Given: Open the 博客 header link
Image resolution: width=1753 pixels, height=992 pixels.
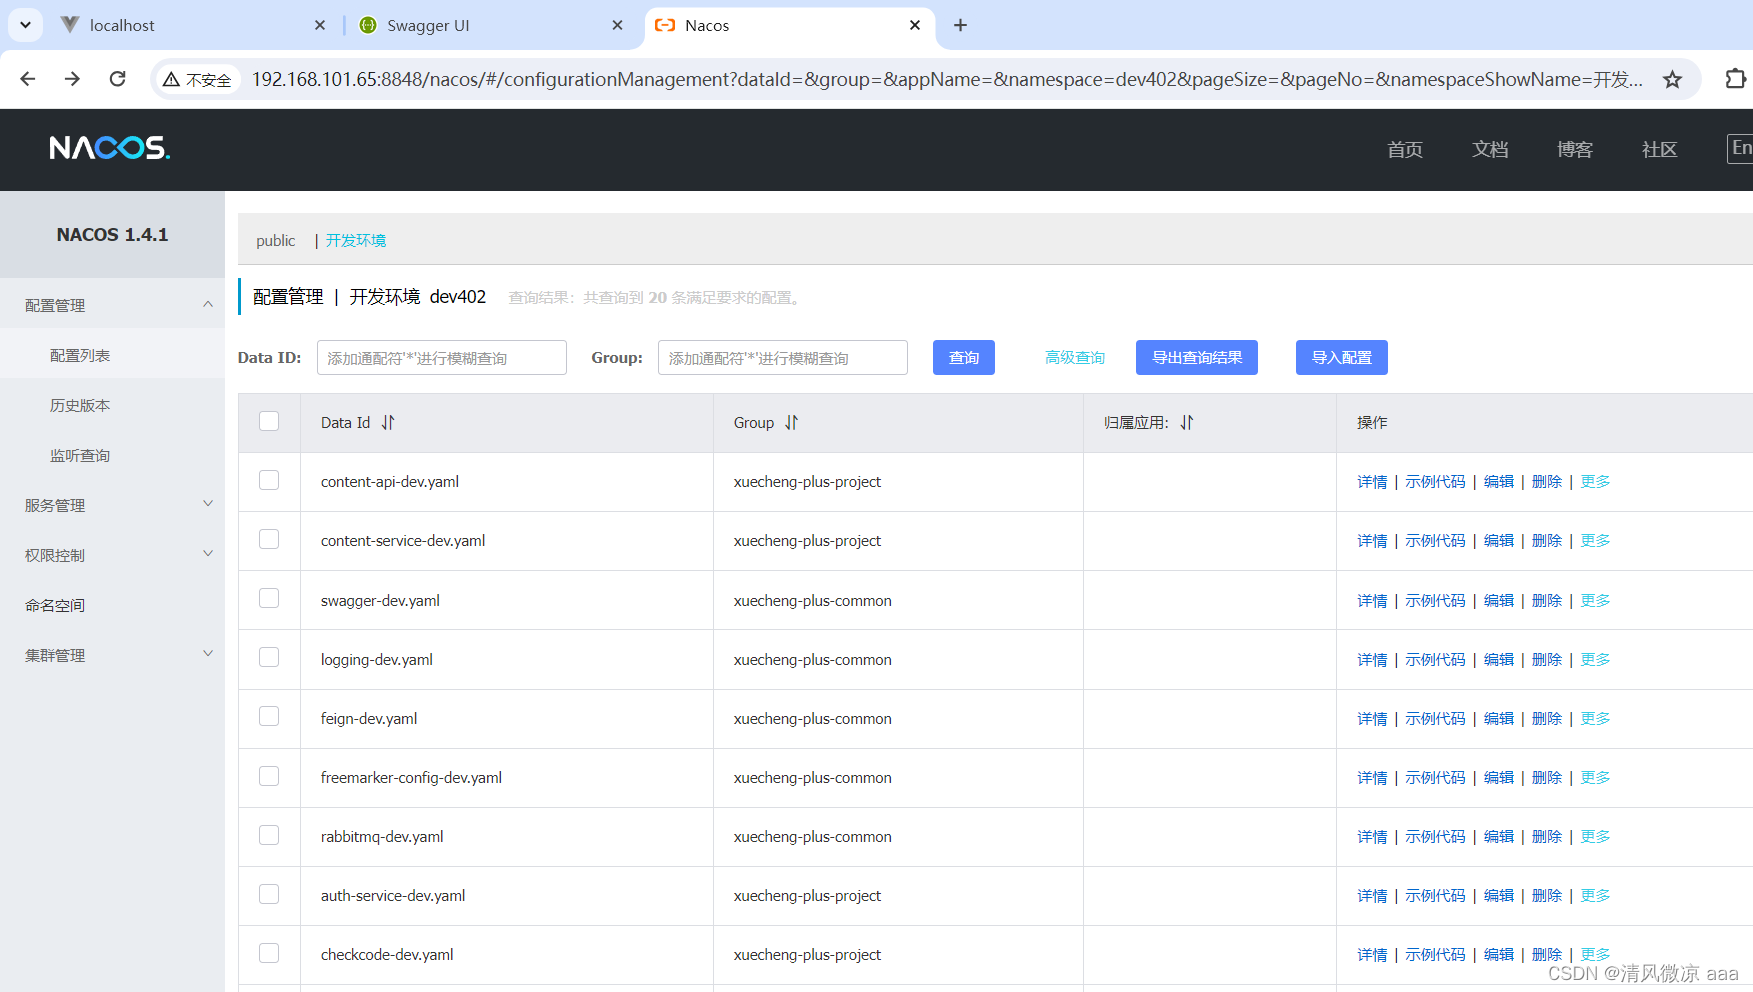Looking at the screenshot, I should [x=1575, y=149].
